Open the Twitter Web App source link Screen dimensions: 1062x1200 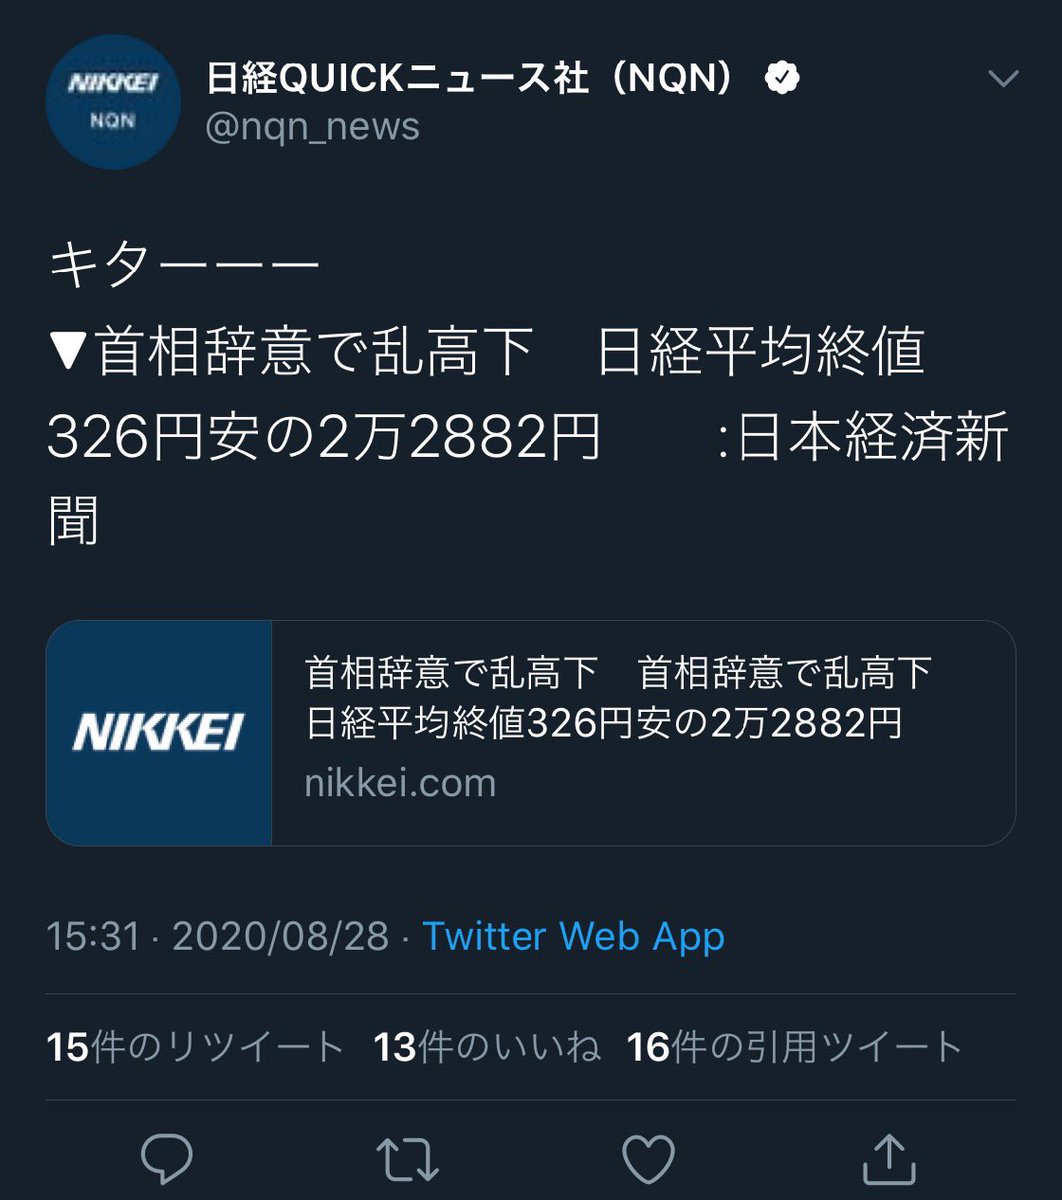coord(574,937)
